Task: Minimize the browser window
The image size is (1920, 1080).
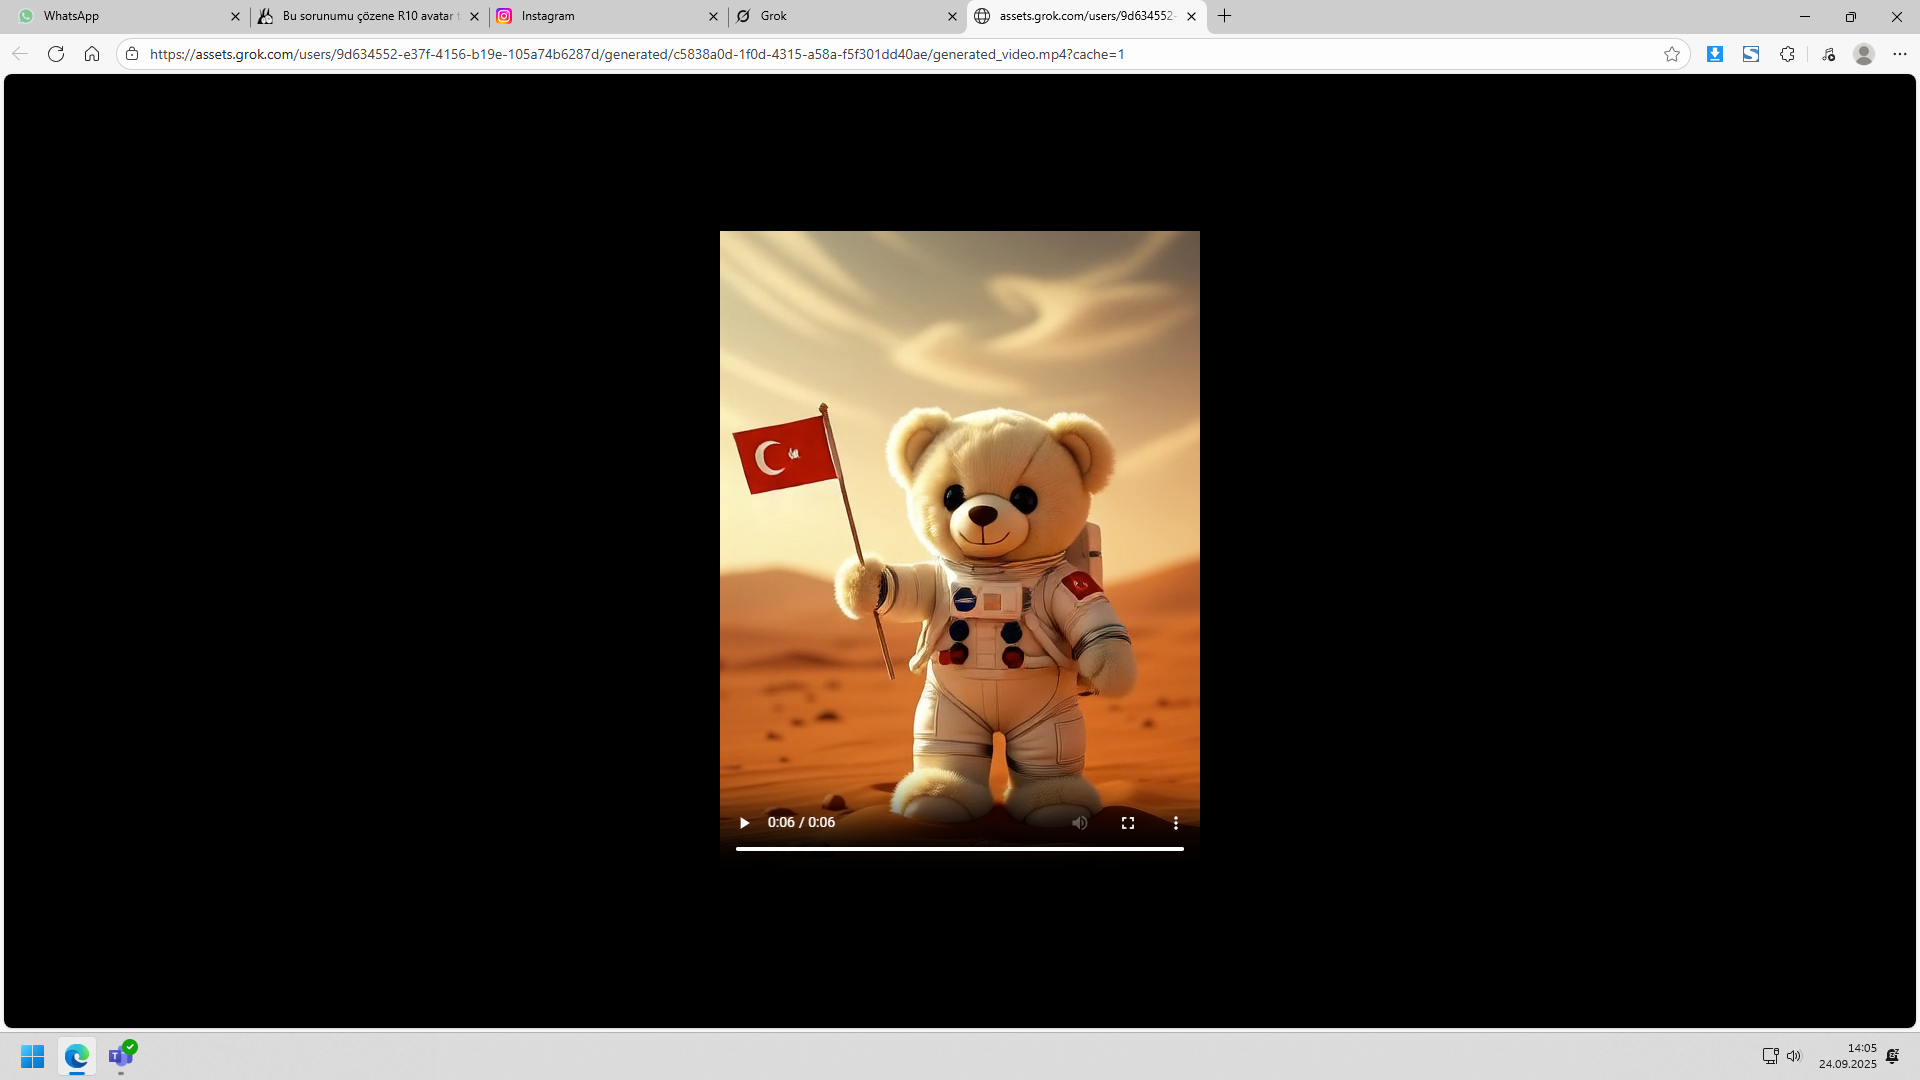Action: (1805, 16)
